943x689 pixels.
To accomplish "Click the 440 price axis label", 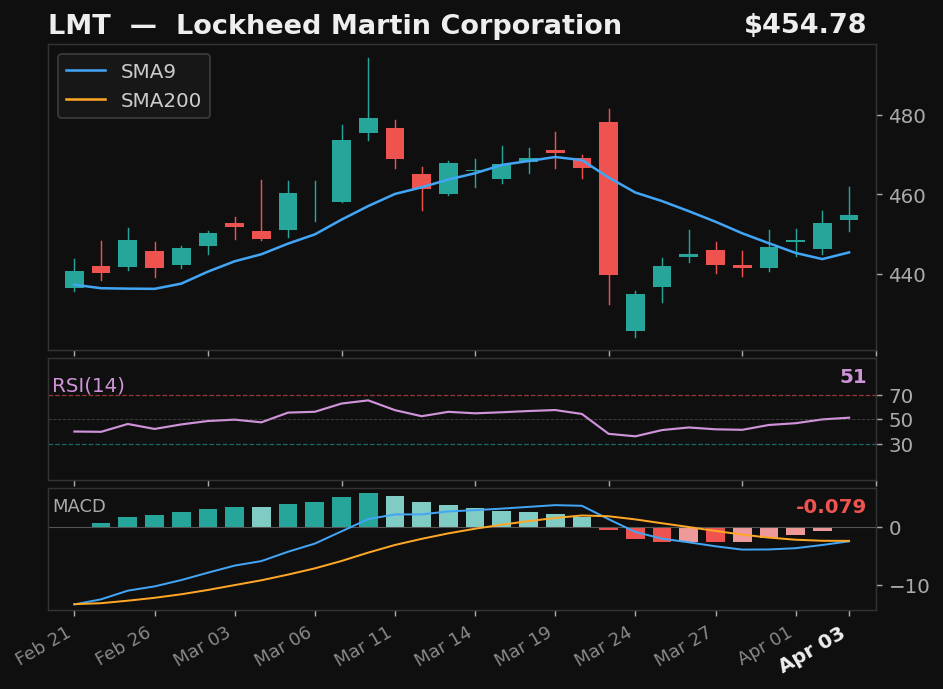I will pos(907,275).
